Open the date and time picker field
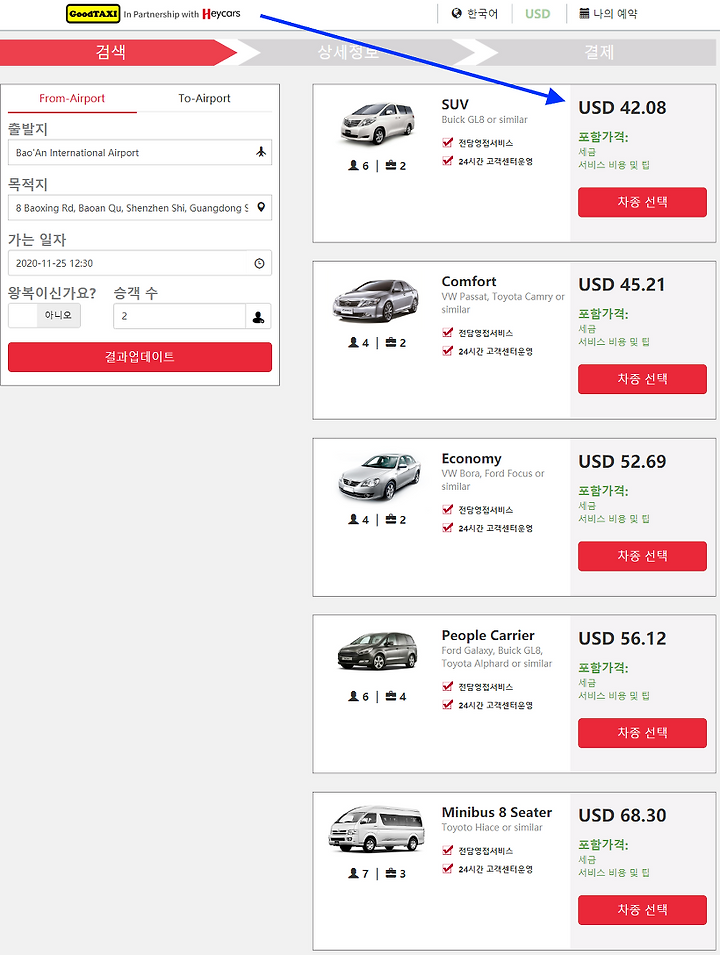 (x=140, y=263)
